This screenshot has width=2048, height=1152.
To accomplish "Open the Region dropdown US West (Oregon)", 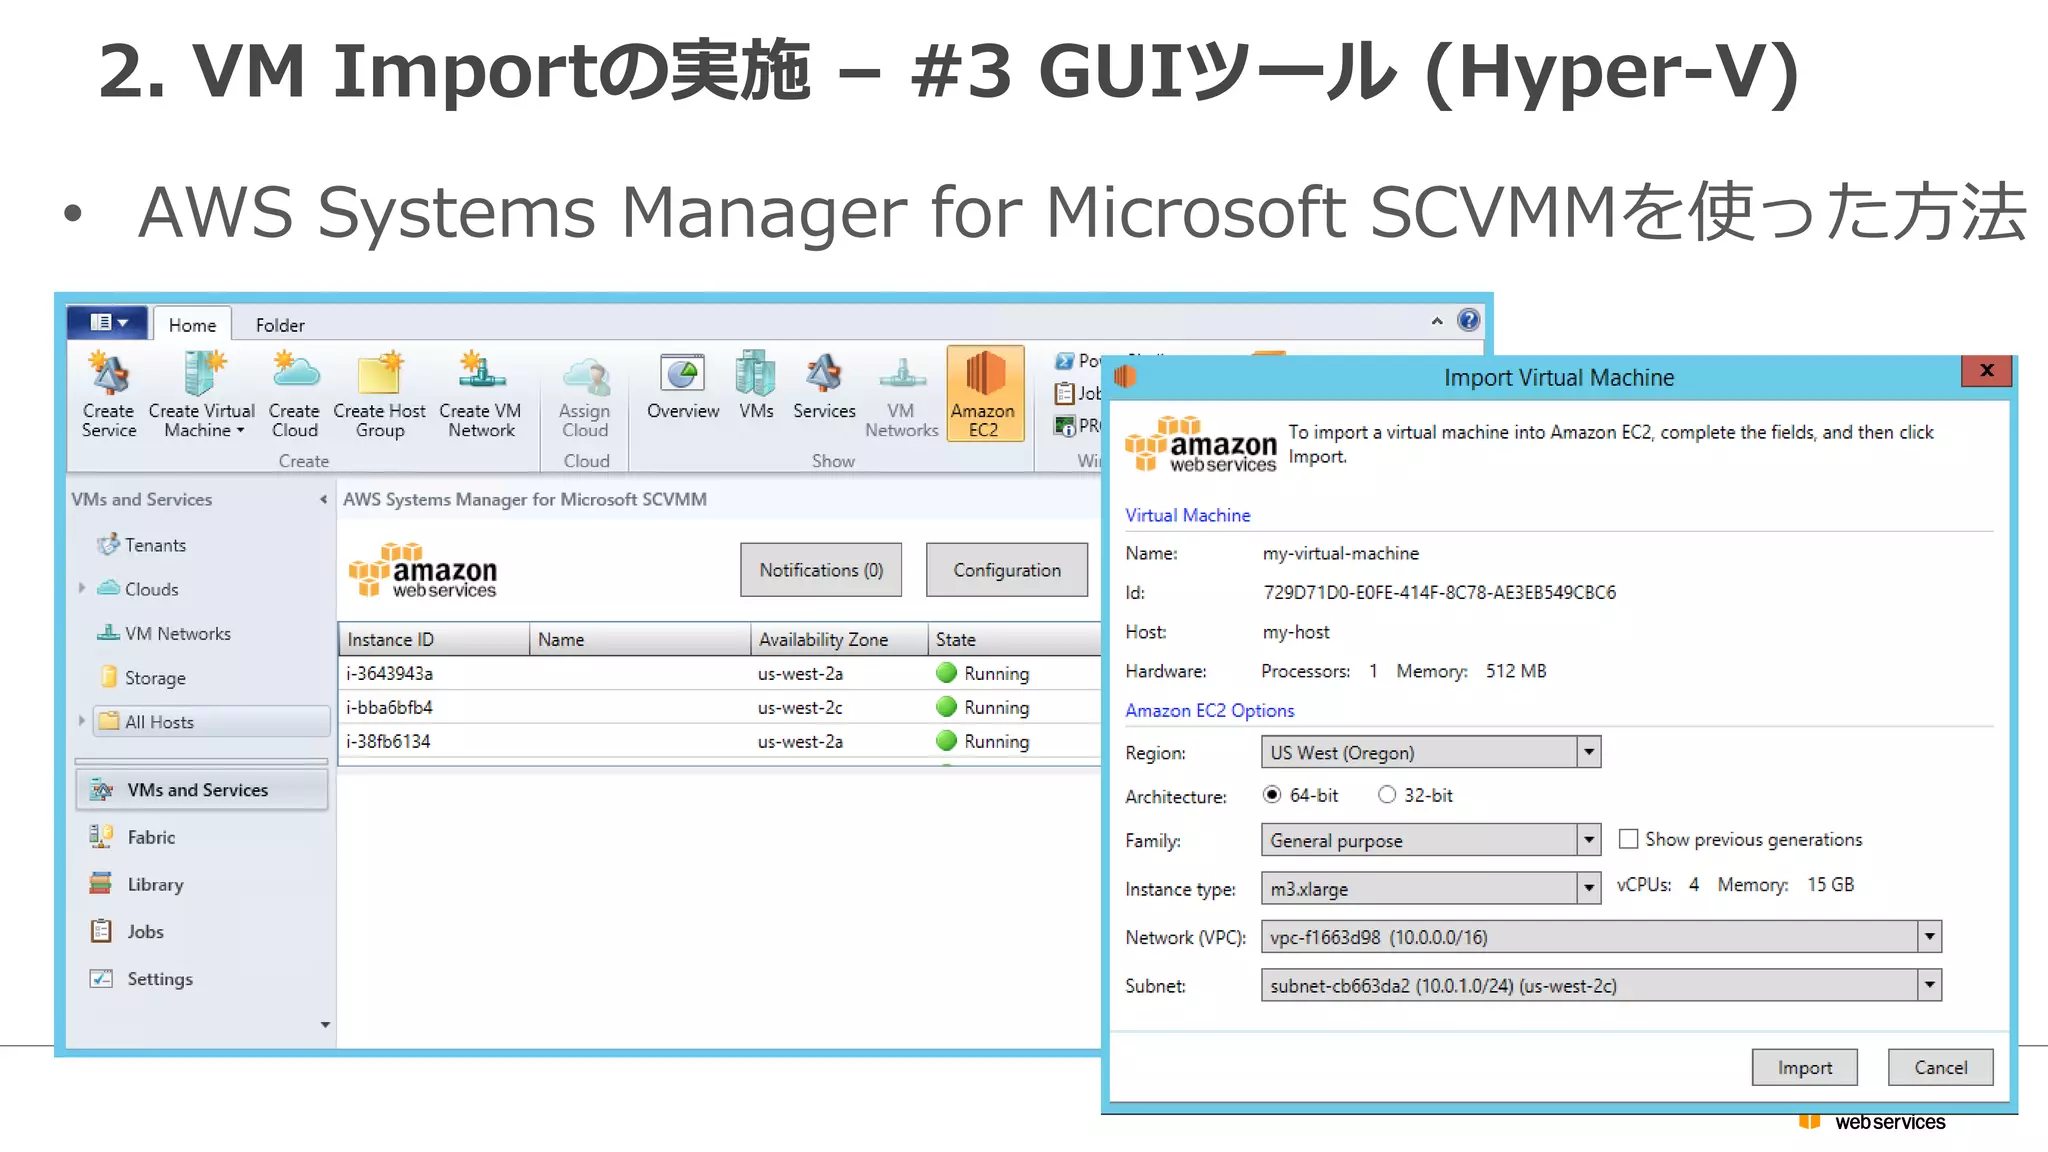I will (1431, 752).
